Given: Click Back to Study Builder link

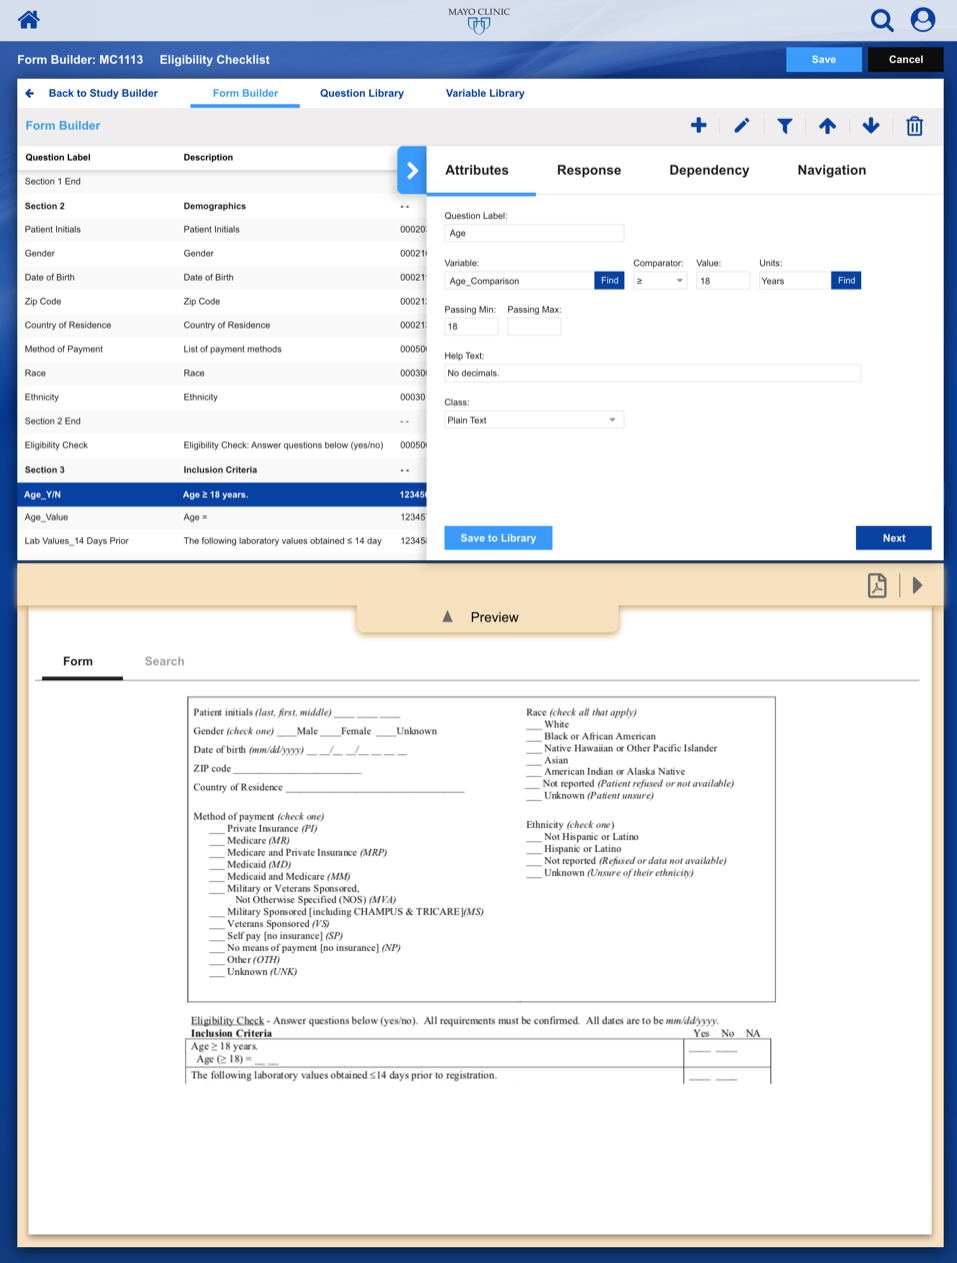Looking at the screenshot, I should (103, 93).
